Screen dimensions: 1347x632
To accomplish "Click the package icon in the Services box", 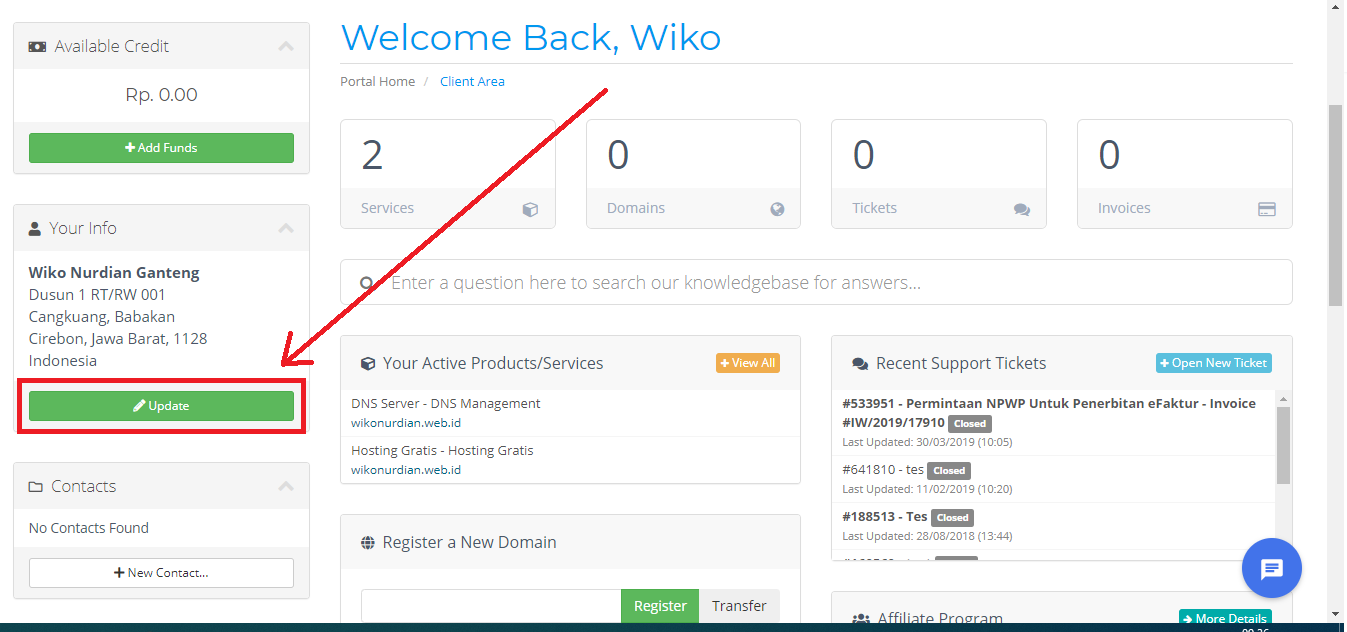I will 531,209.
